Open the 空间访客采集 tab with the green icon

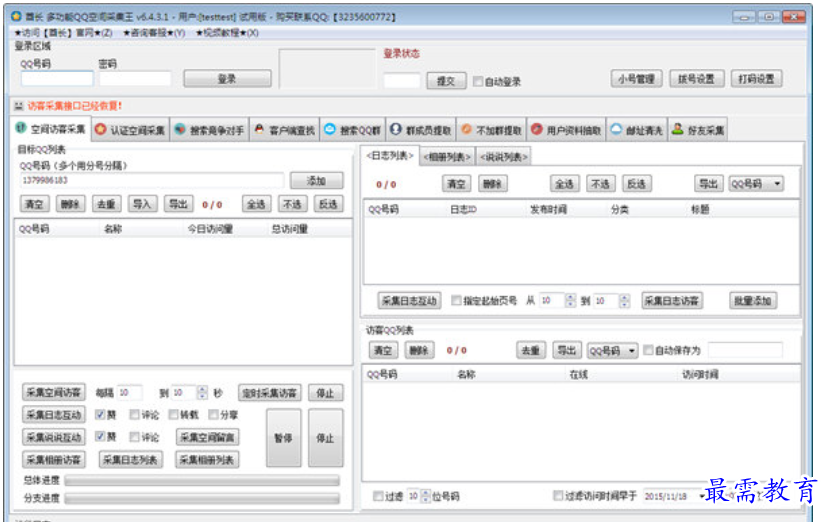51,129
